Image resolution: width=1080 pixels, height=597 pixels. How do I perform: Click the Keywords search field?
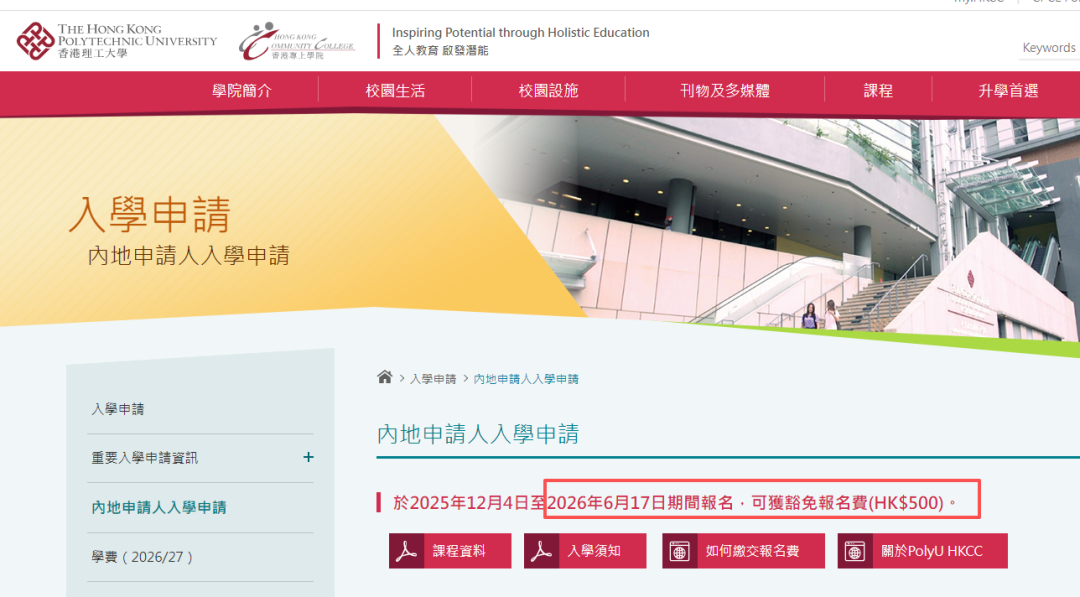[x=1050, y=48]
